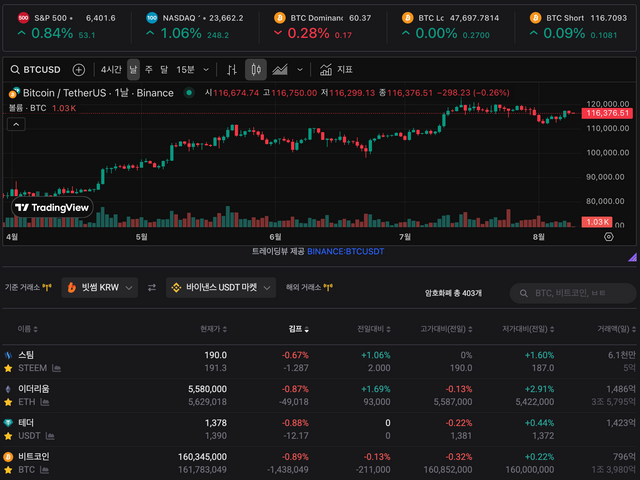Open the BINANCE:BTCUSDT link
This screenshot has width=640, height=480.
[345, 251]
